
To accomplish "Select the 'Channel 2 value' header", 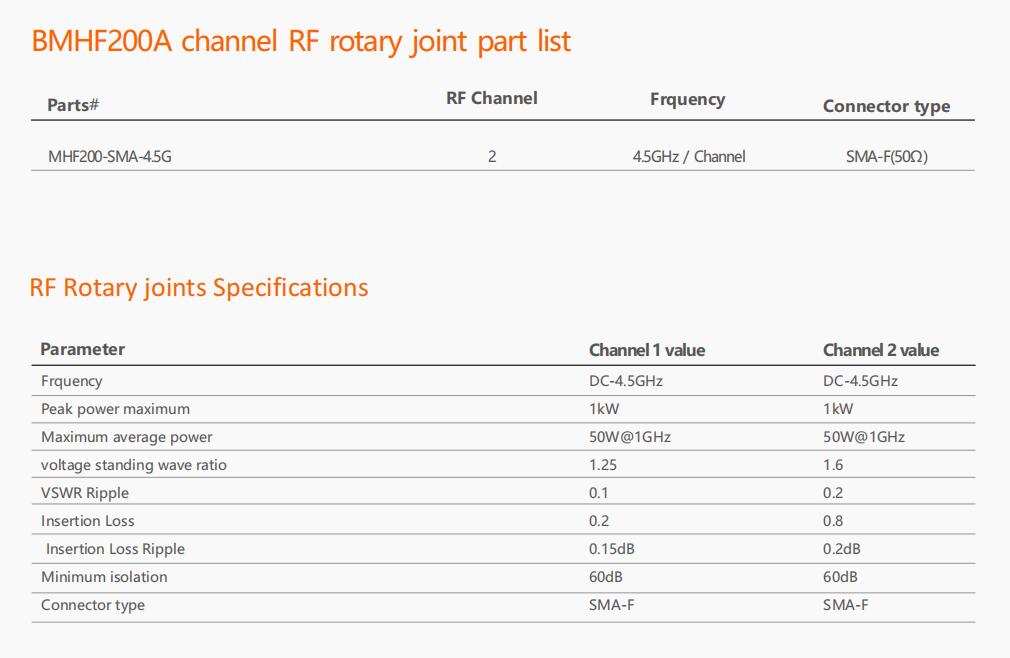I will (x=881, y=350).
